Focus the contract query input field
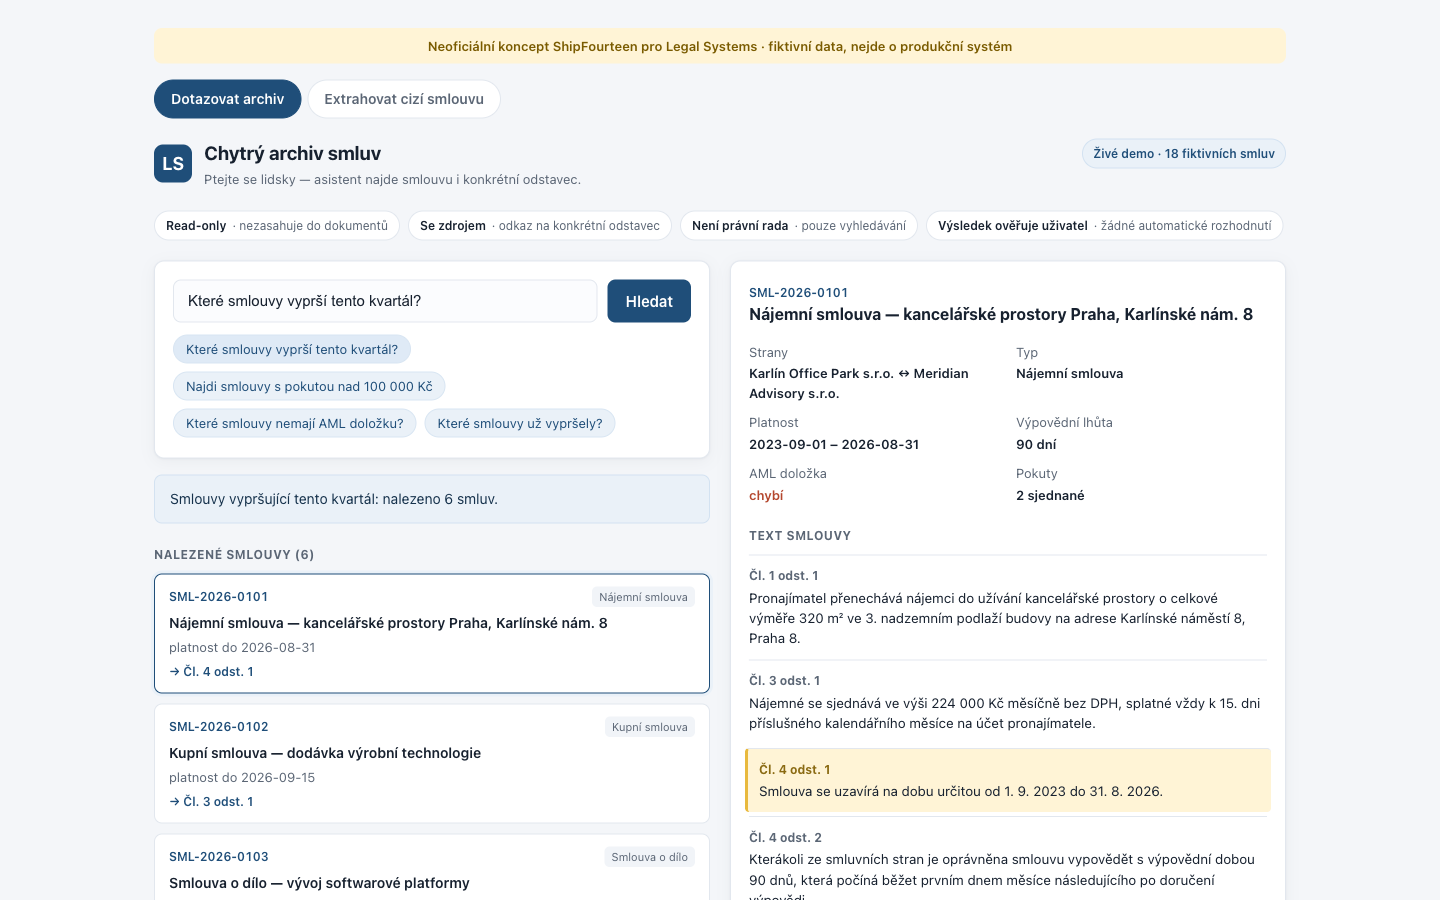The image size is (1440, 900). (385, 301)
